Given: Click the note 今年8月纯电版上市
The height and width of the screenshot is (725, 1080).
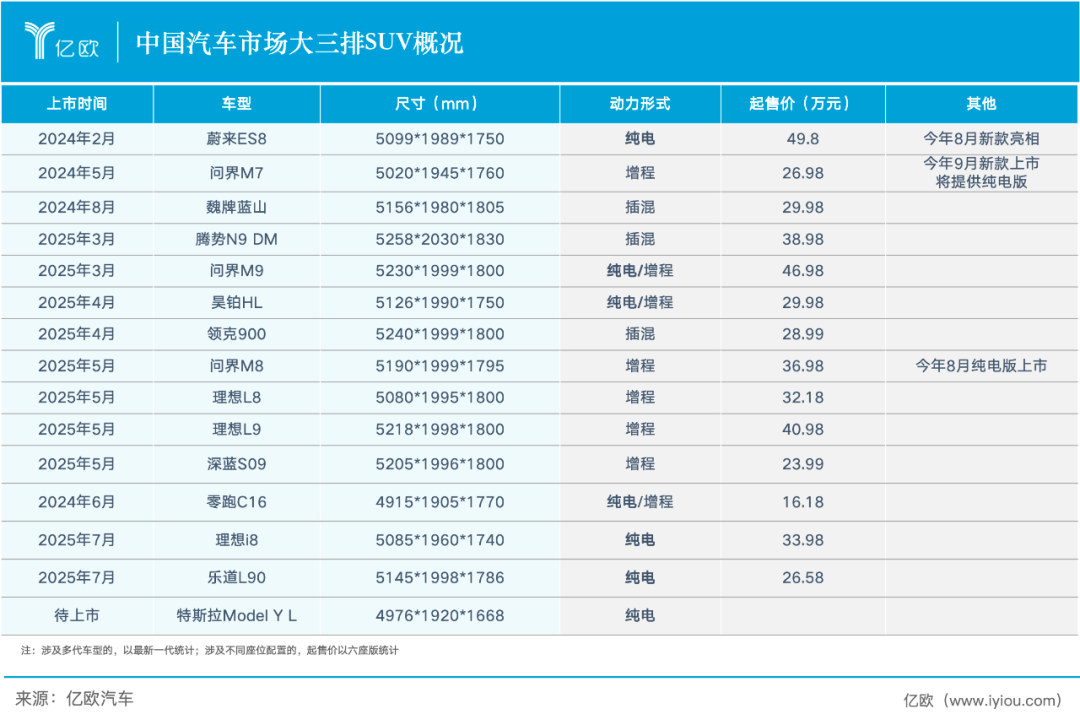Looking at the screenshot, I should (982, 366).
